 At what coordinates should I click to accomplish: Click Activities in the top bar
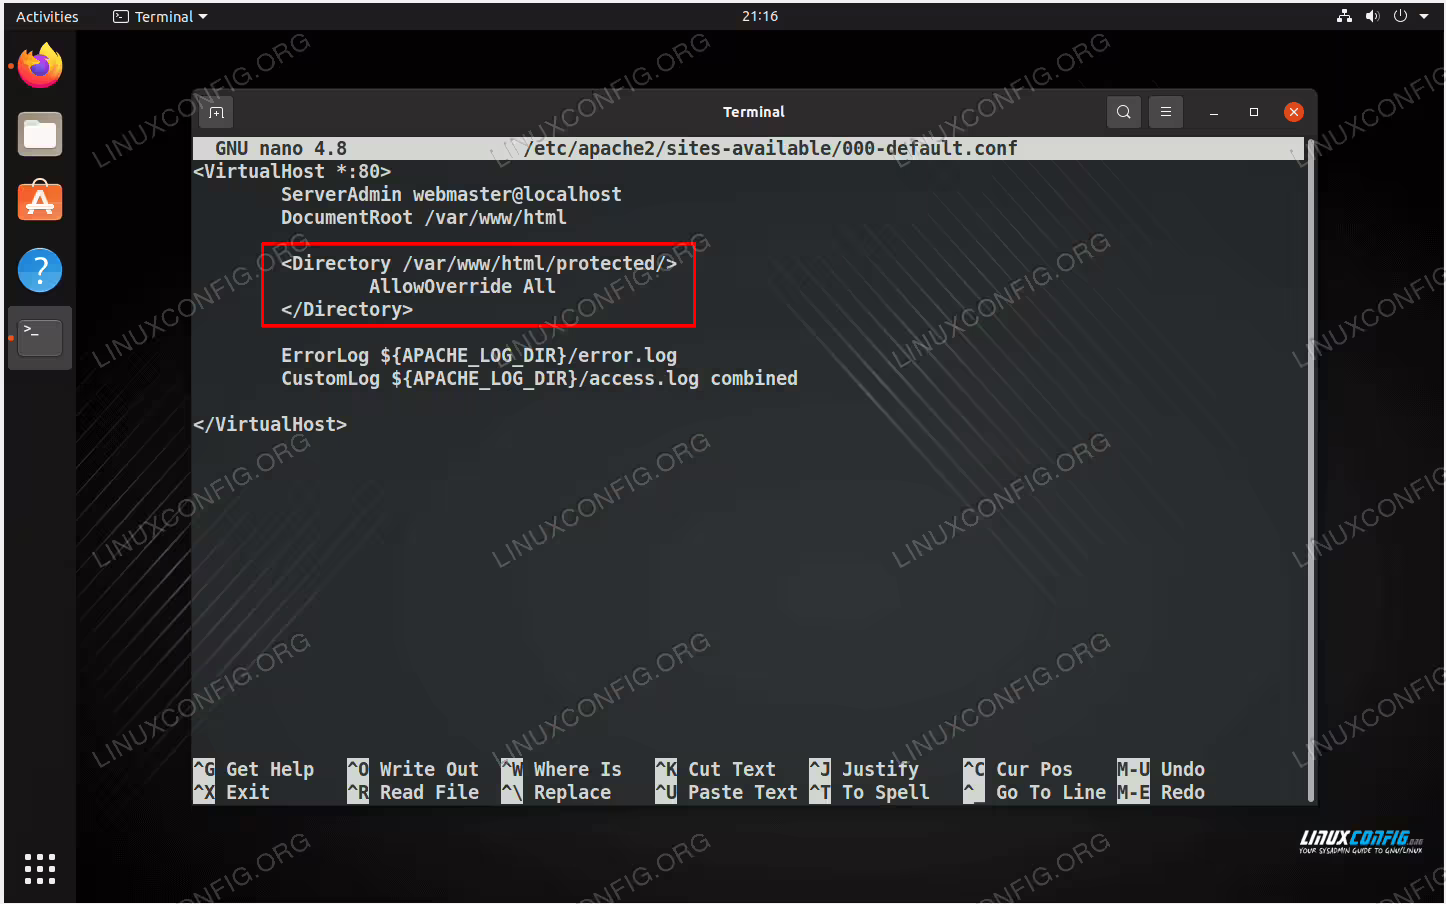point(47,16)
